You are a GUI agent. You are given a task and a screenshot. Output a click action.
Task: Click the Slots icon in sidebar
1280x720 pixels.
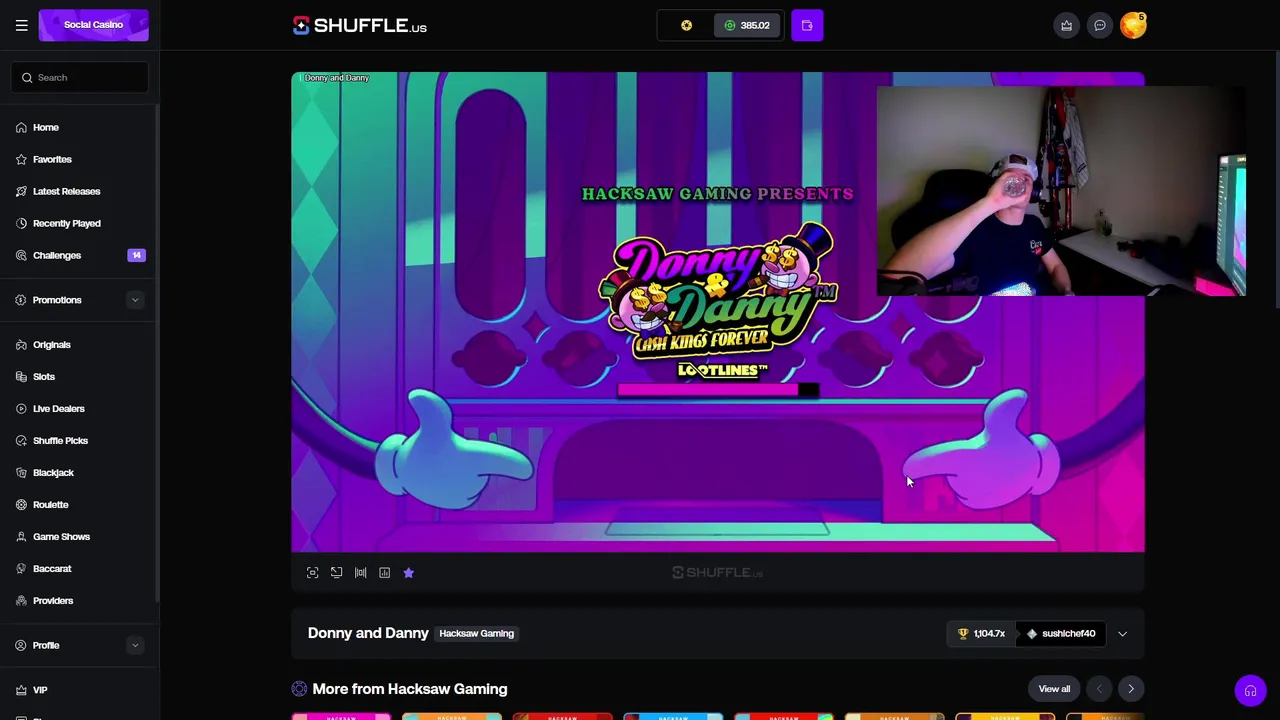pyautogui.click(x=21, y=376)
